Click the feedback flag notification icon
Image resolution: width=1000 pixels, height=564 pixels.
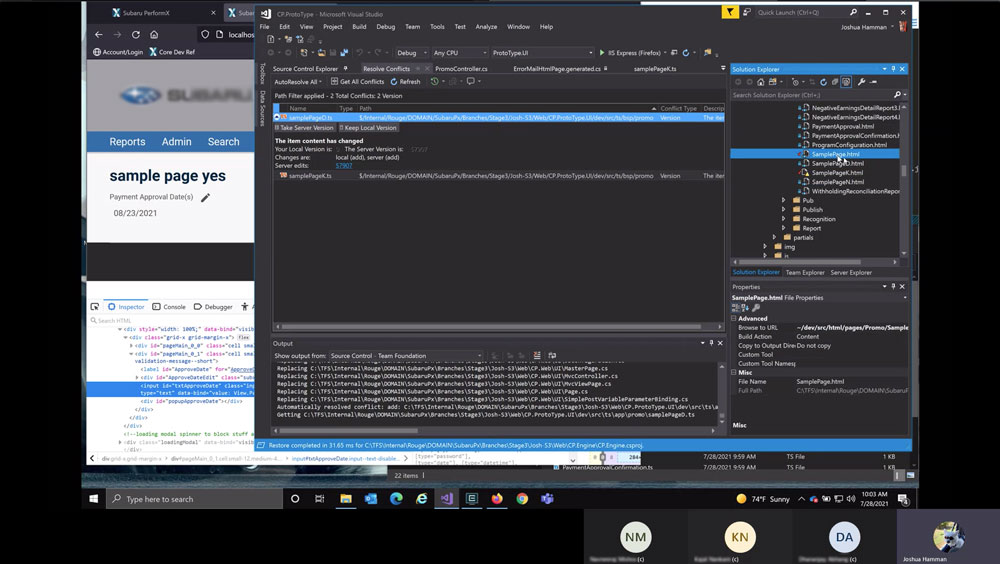point(731,12)
